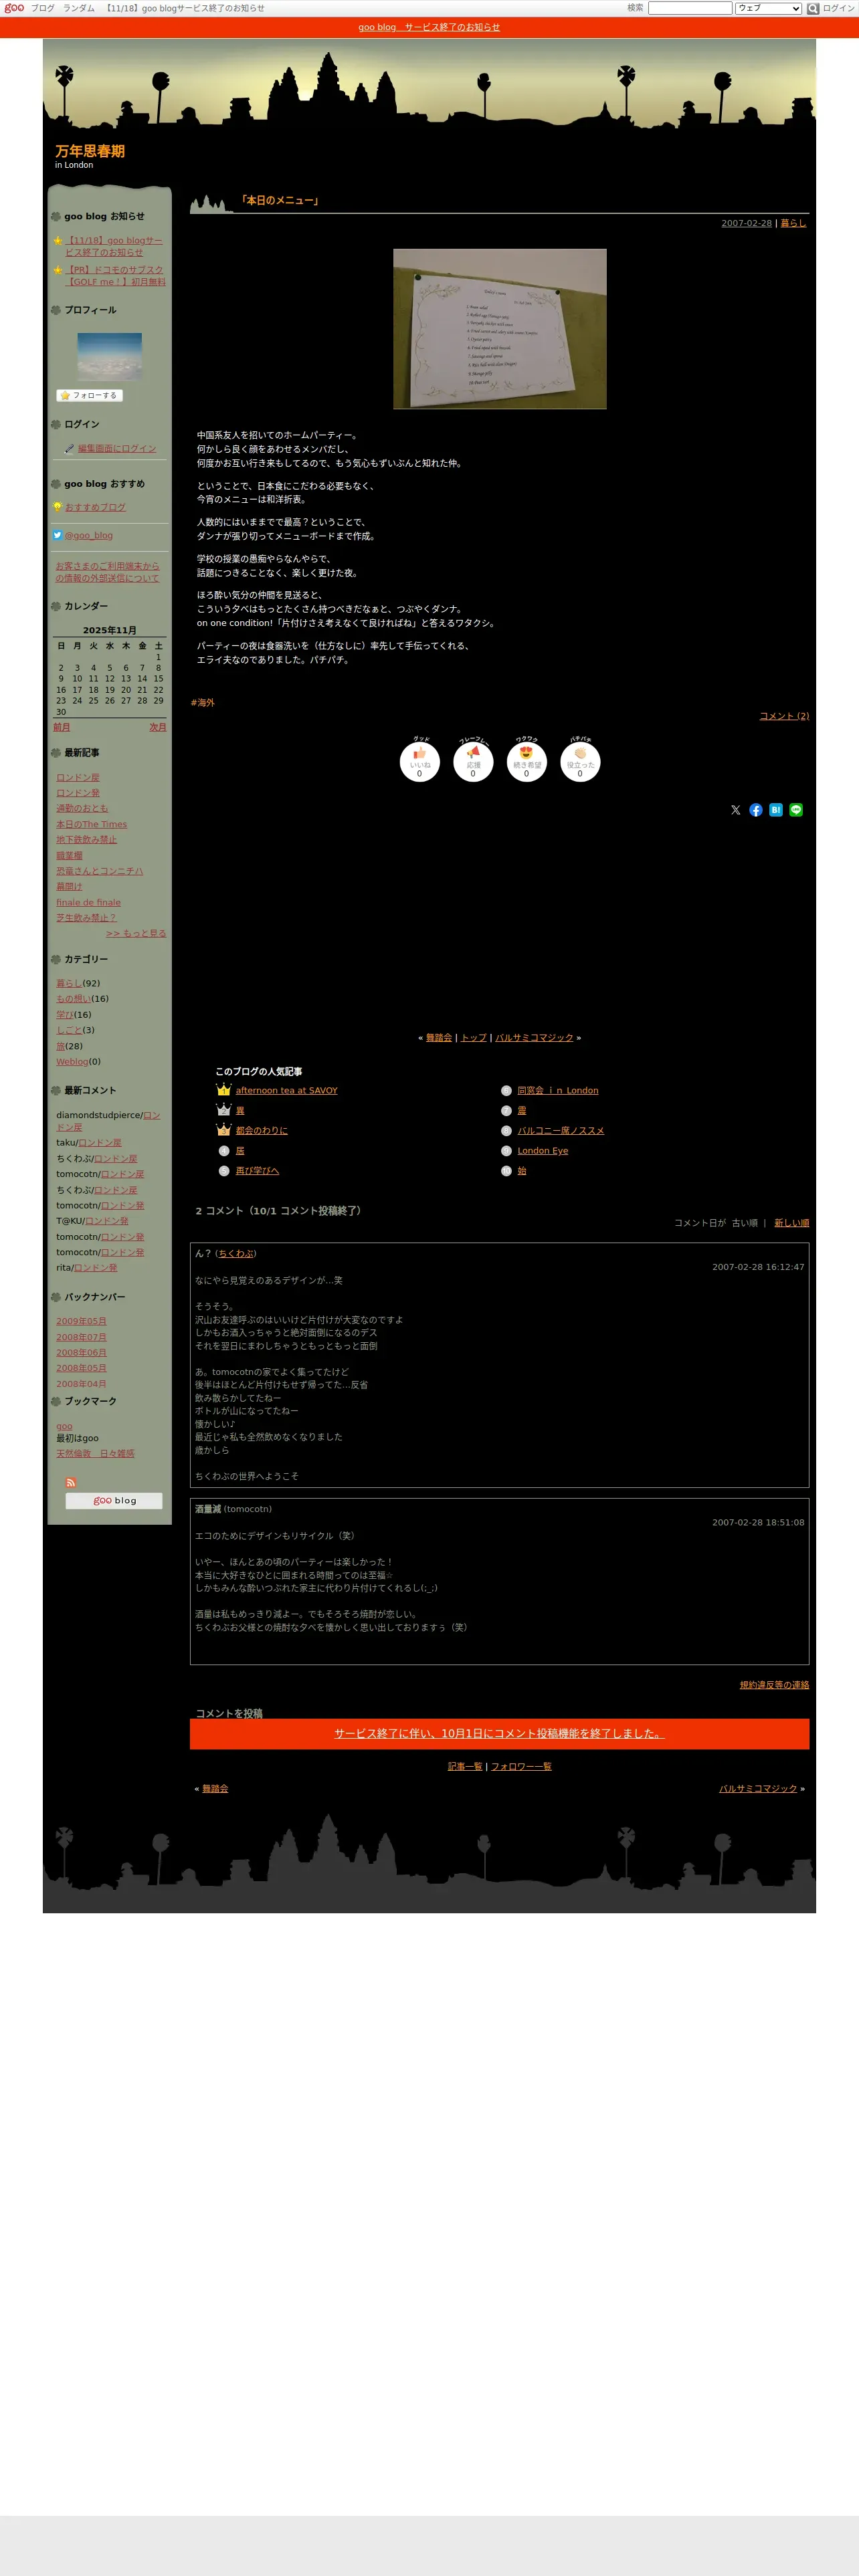Click the 役立った reaction button
859x2576 pixels.
click(580, 762)
